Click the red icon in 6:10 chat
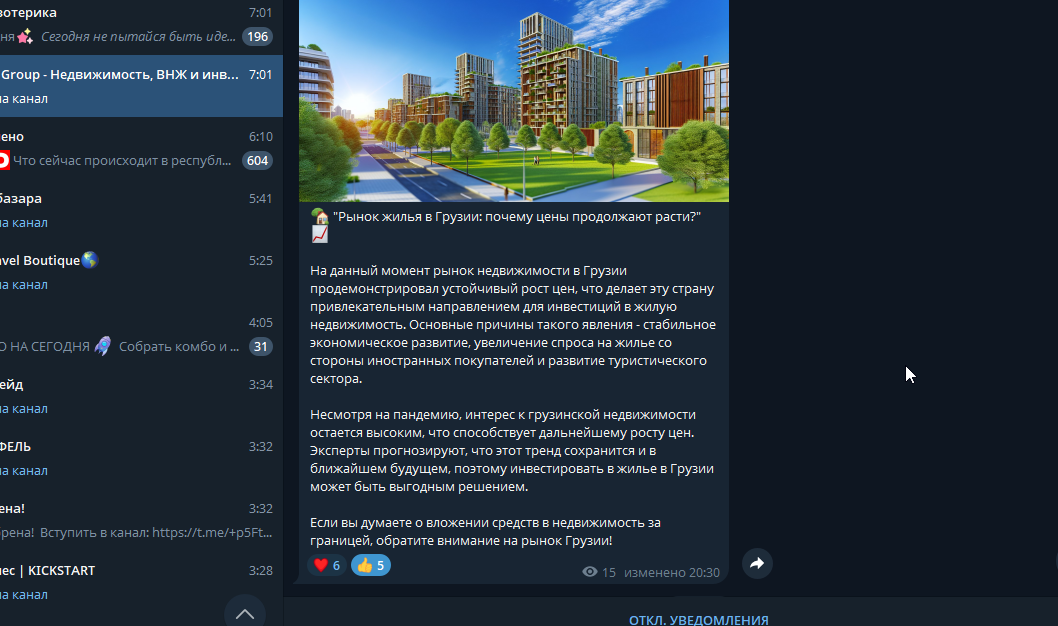The image size is (1058, 626). [4, 161]
